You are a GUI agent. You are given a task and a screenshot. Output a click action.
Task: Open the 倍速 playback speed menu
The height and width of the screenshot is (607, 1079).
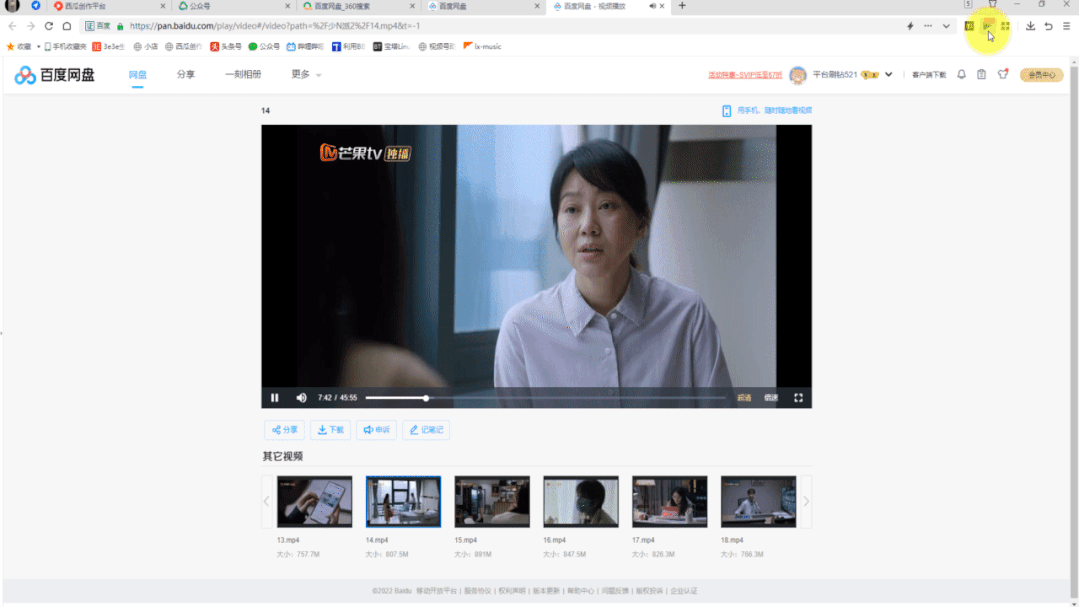pyautogui.click(x=771, y=398)
